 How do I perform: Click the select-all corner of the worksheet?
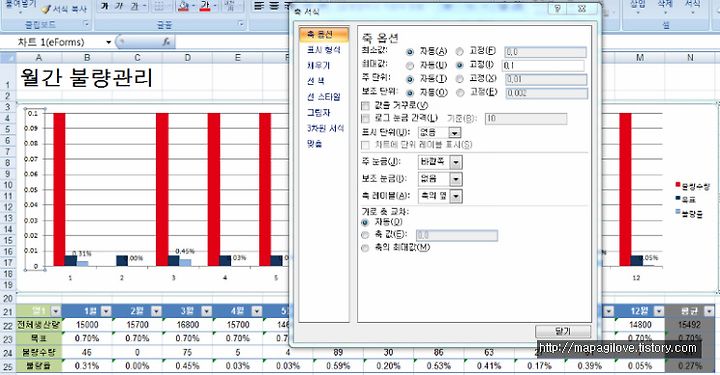click(8, 58)
